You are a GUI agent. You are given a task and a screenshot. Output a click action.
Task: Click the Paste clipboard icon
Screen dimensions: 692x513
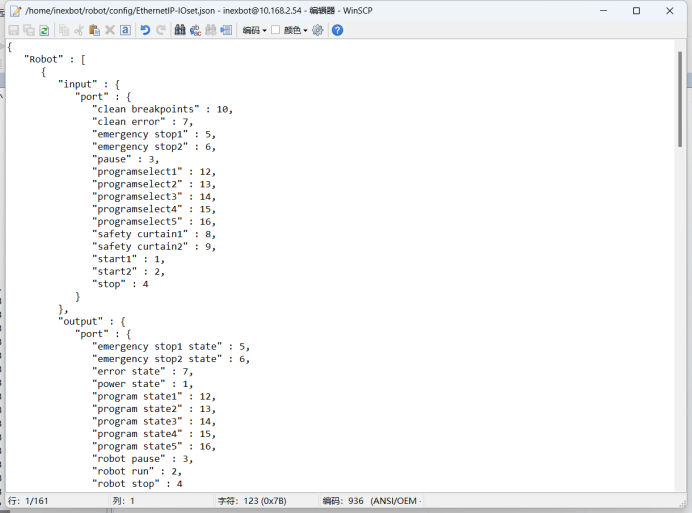pos(94,30)
